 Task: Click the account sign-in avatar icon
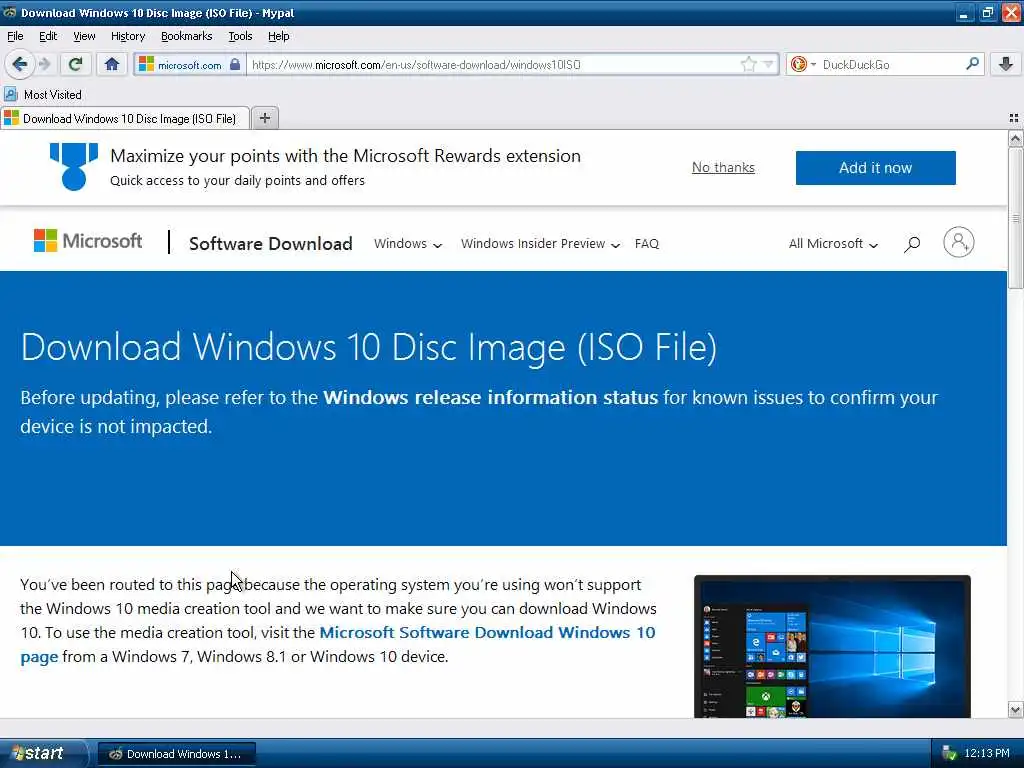pos(958,242)
